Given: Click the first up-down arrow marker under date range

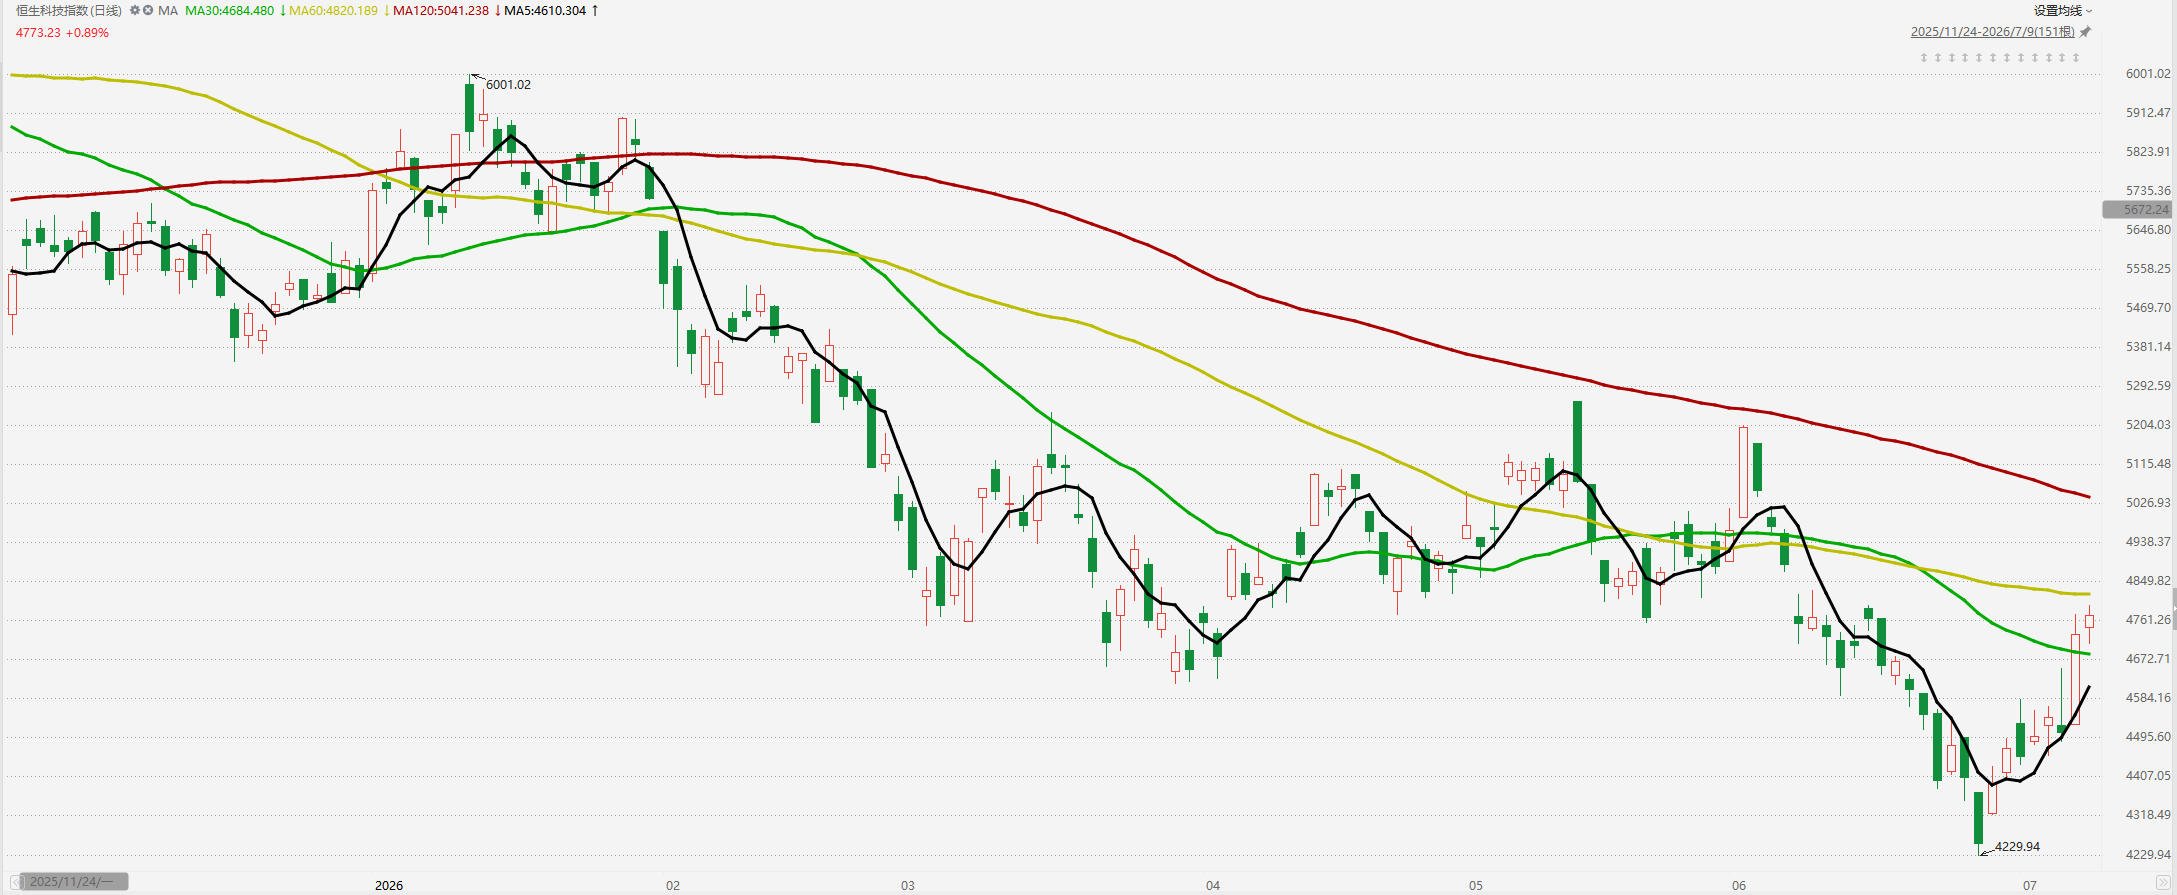Looking at the screenshot, I should coord(1924,58).
